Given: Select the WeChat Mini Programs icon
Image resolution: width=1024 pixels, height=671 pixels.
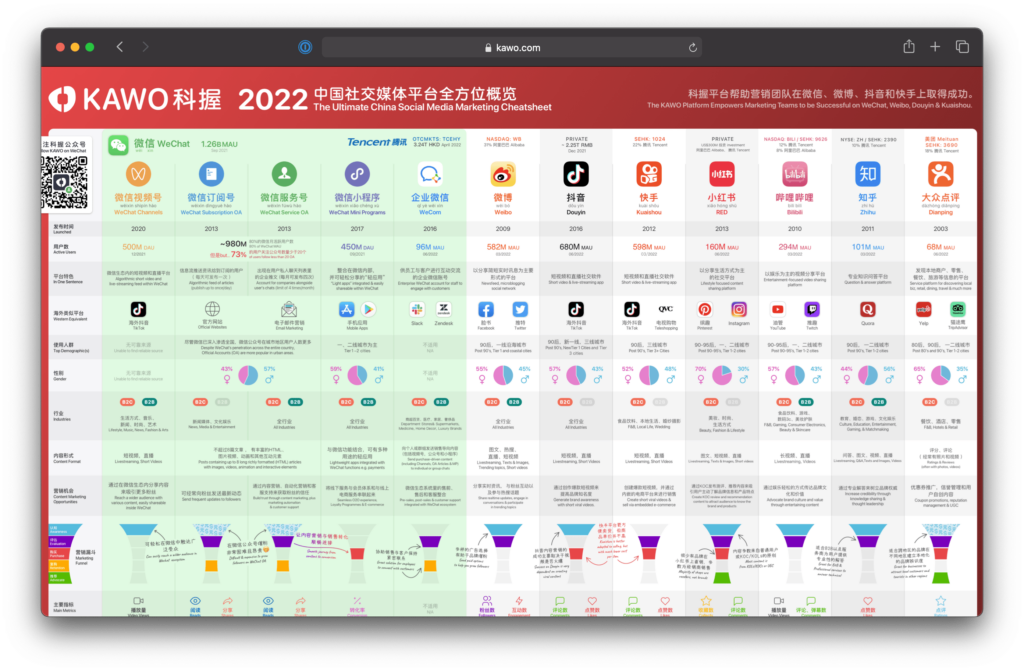Looking at the screenshot, I should coord(357,174).
